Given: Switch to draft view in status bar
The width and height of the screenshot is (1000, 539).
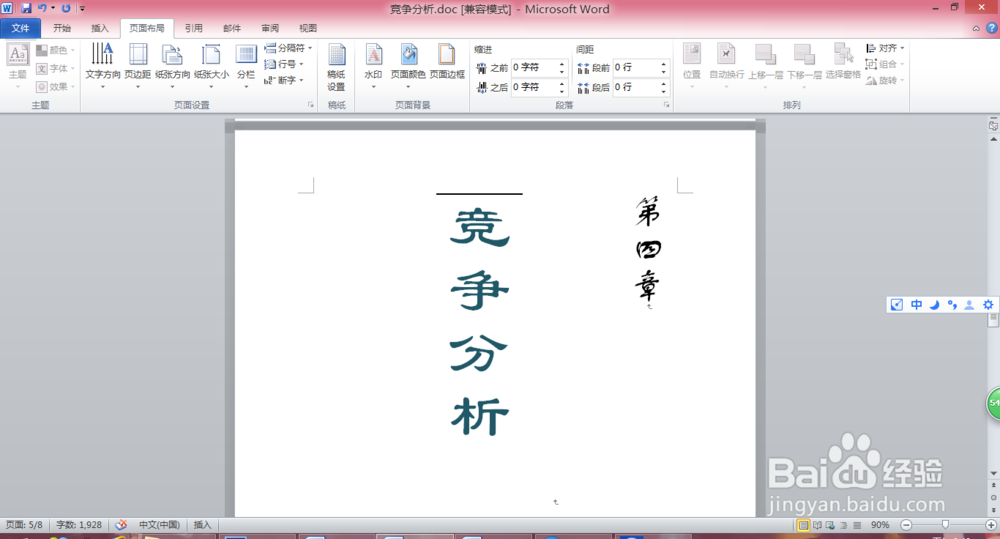Looking at the screenshot, I should pos(857,525).
